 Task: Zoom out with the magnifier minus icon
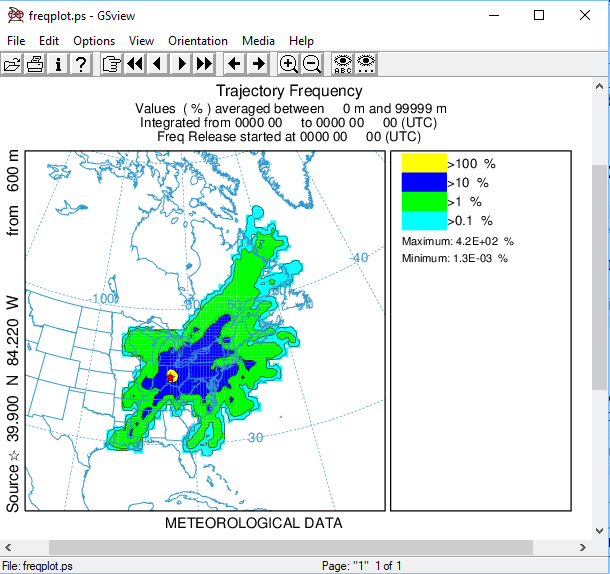point(312,64)
